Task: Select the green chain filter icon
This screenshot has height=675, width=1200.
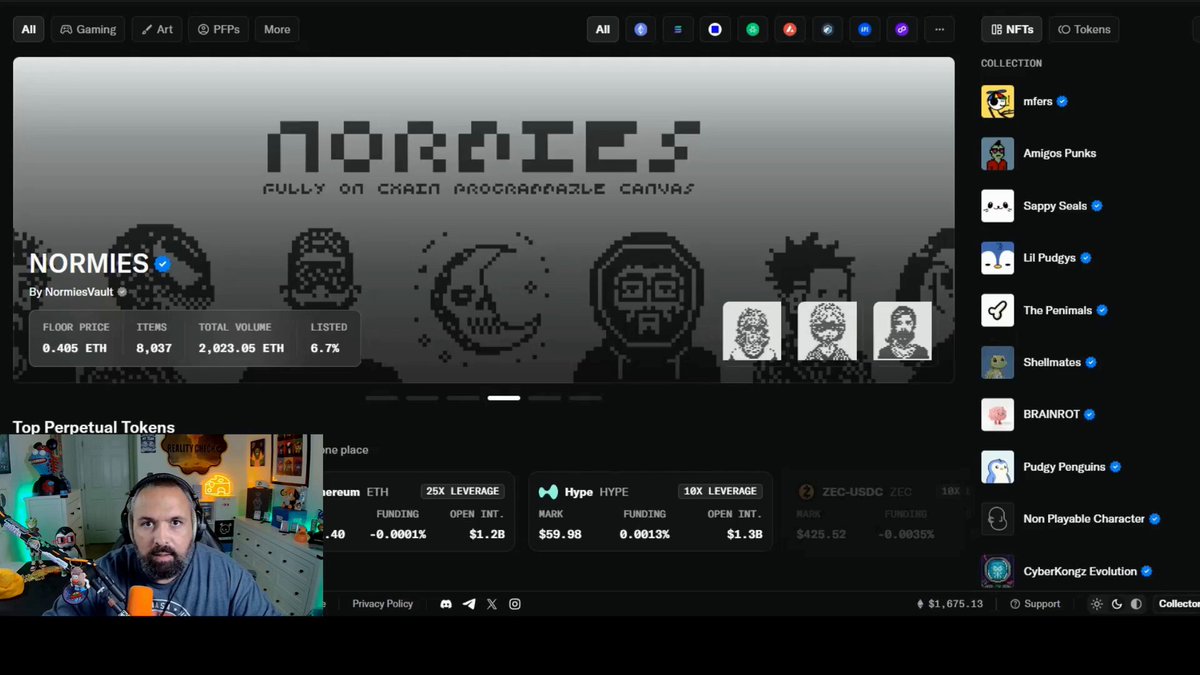Action: click(x=753, y=29)
